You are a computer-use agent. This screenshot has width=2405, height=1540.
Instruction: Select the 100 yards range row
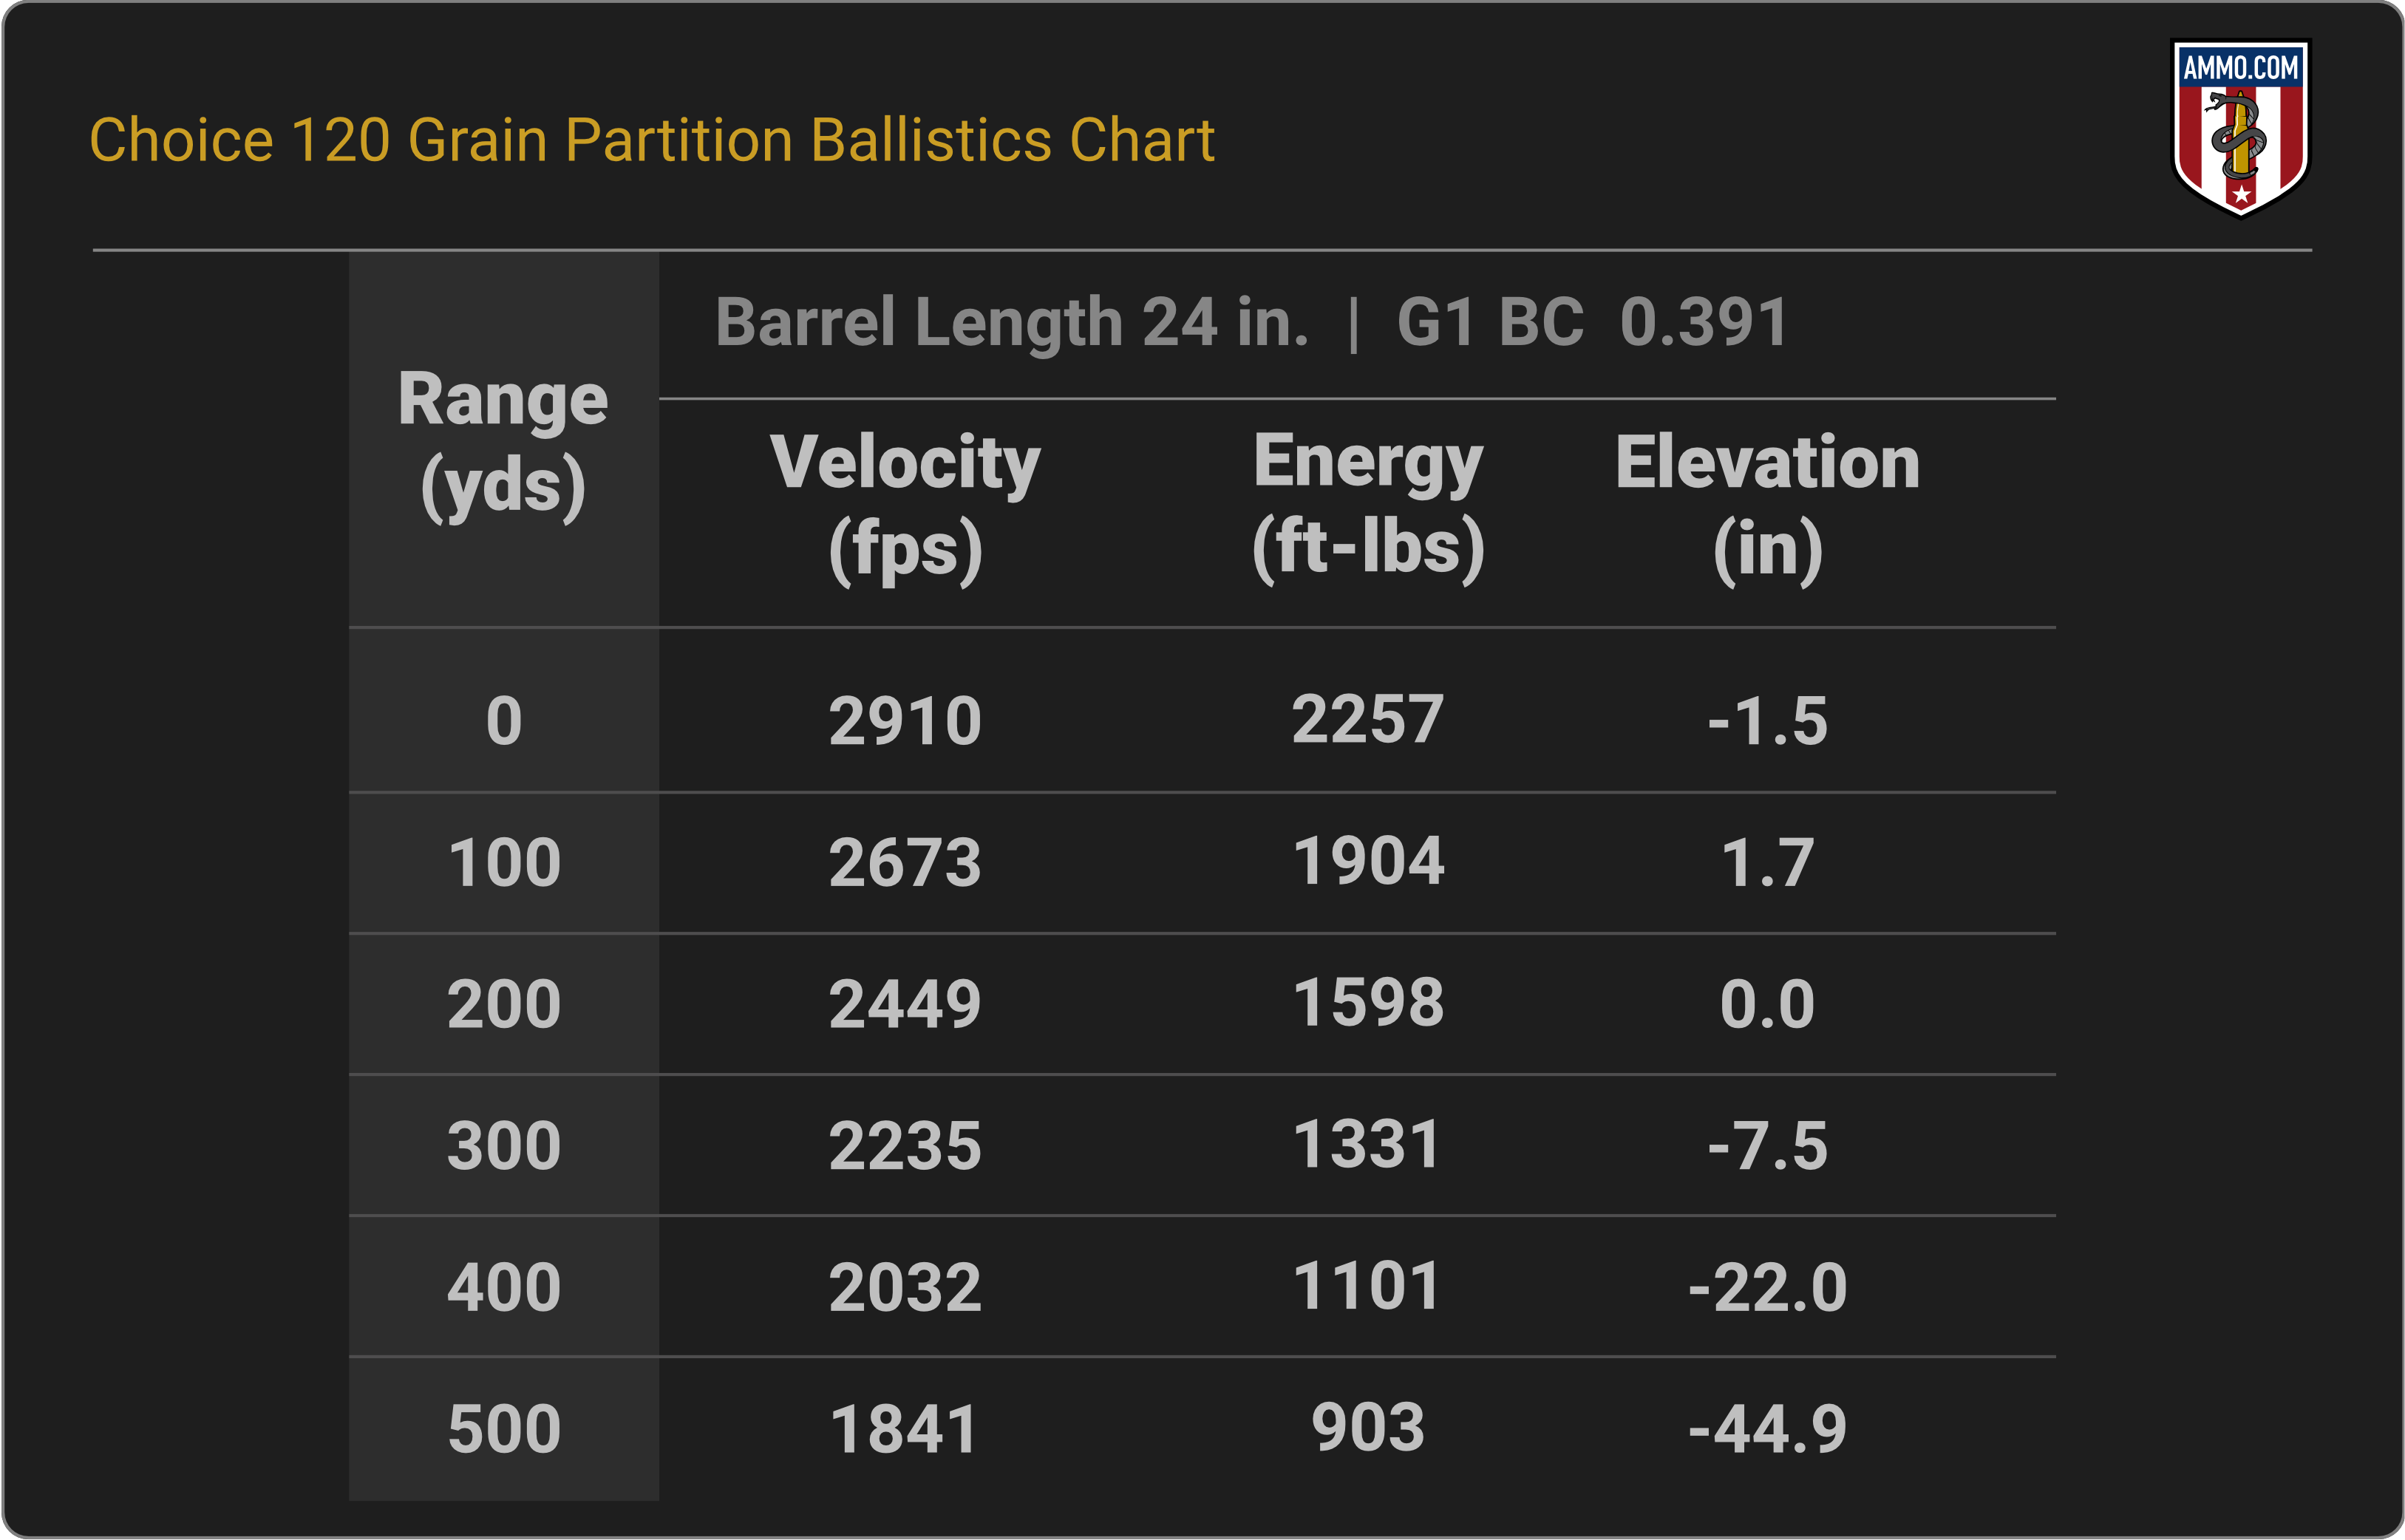tap(503, 862)
